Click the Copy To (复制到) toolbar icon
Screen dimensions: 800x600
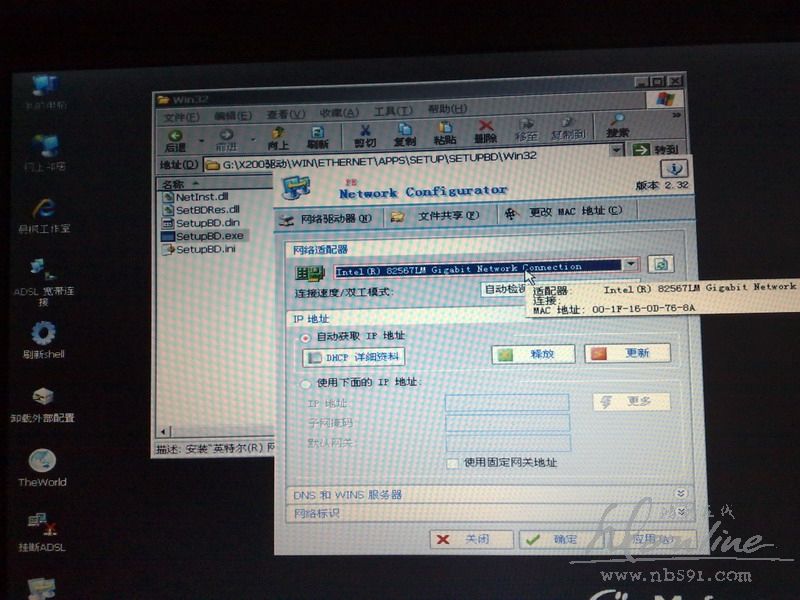pos(568,129)
